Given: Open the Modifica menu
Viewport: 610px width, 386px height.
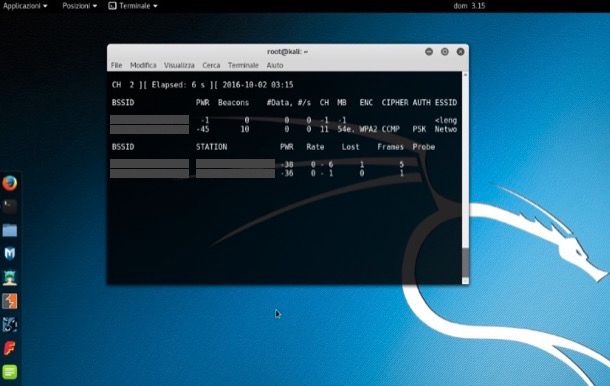Looking at the screenshot, I should click(143, 65).
